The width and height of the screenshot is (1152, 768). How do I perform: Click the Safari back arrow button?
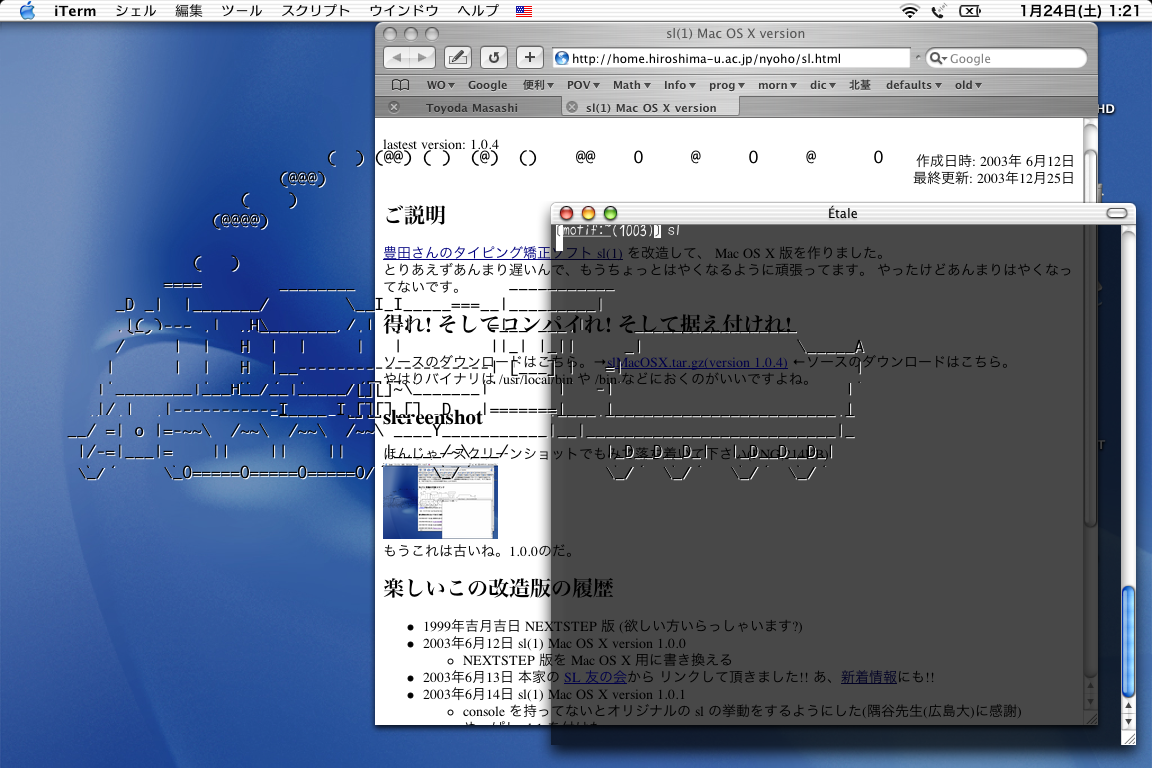tap(397, 58)
